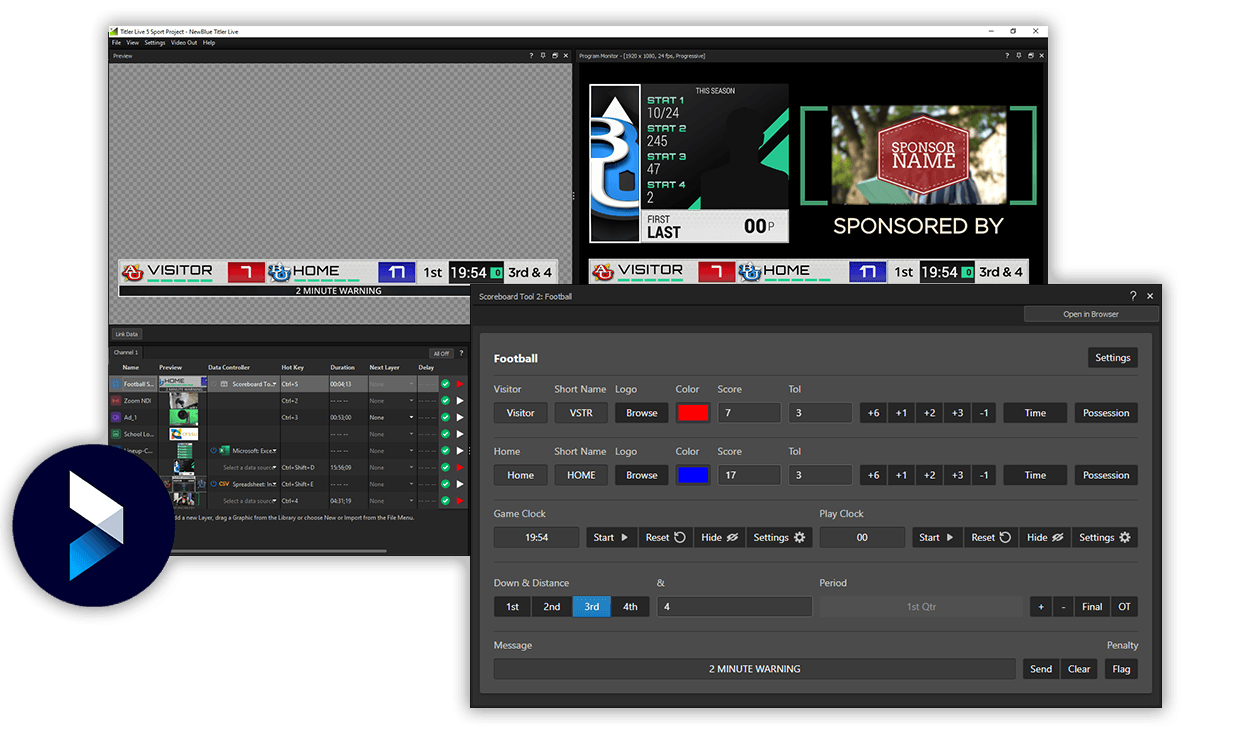
Task: Click the red play arrow on Football layer
Action: pyautogui.click(x=460, y=384)
